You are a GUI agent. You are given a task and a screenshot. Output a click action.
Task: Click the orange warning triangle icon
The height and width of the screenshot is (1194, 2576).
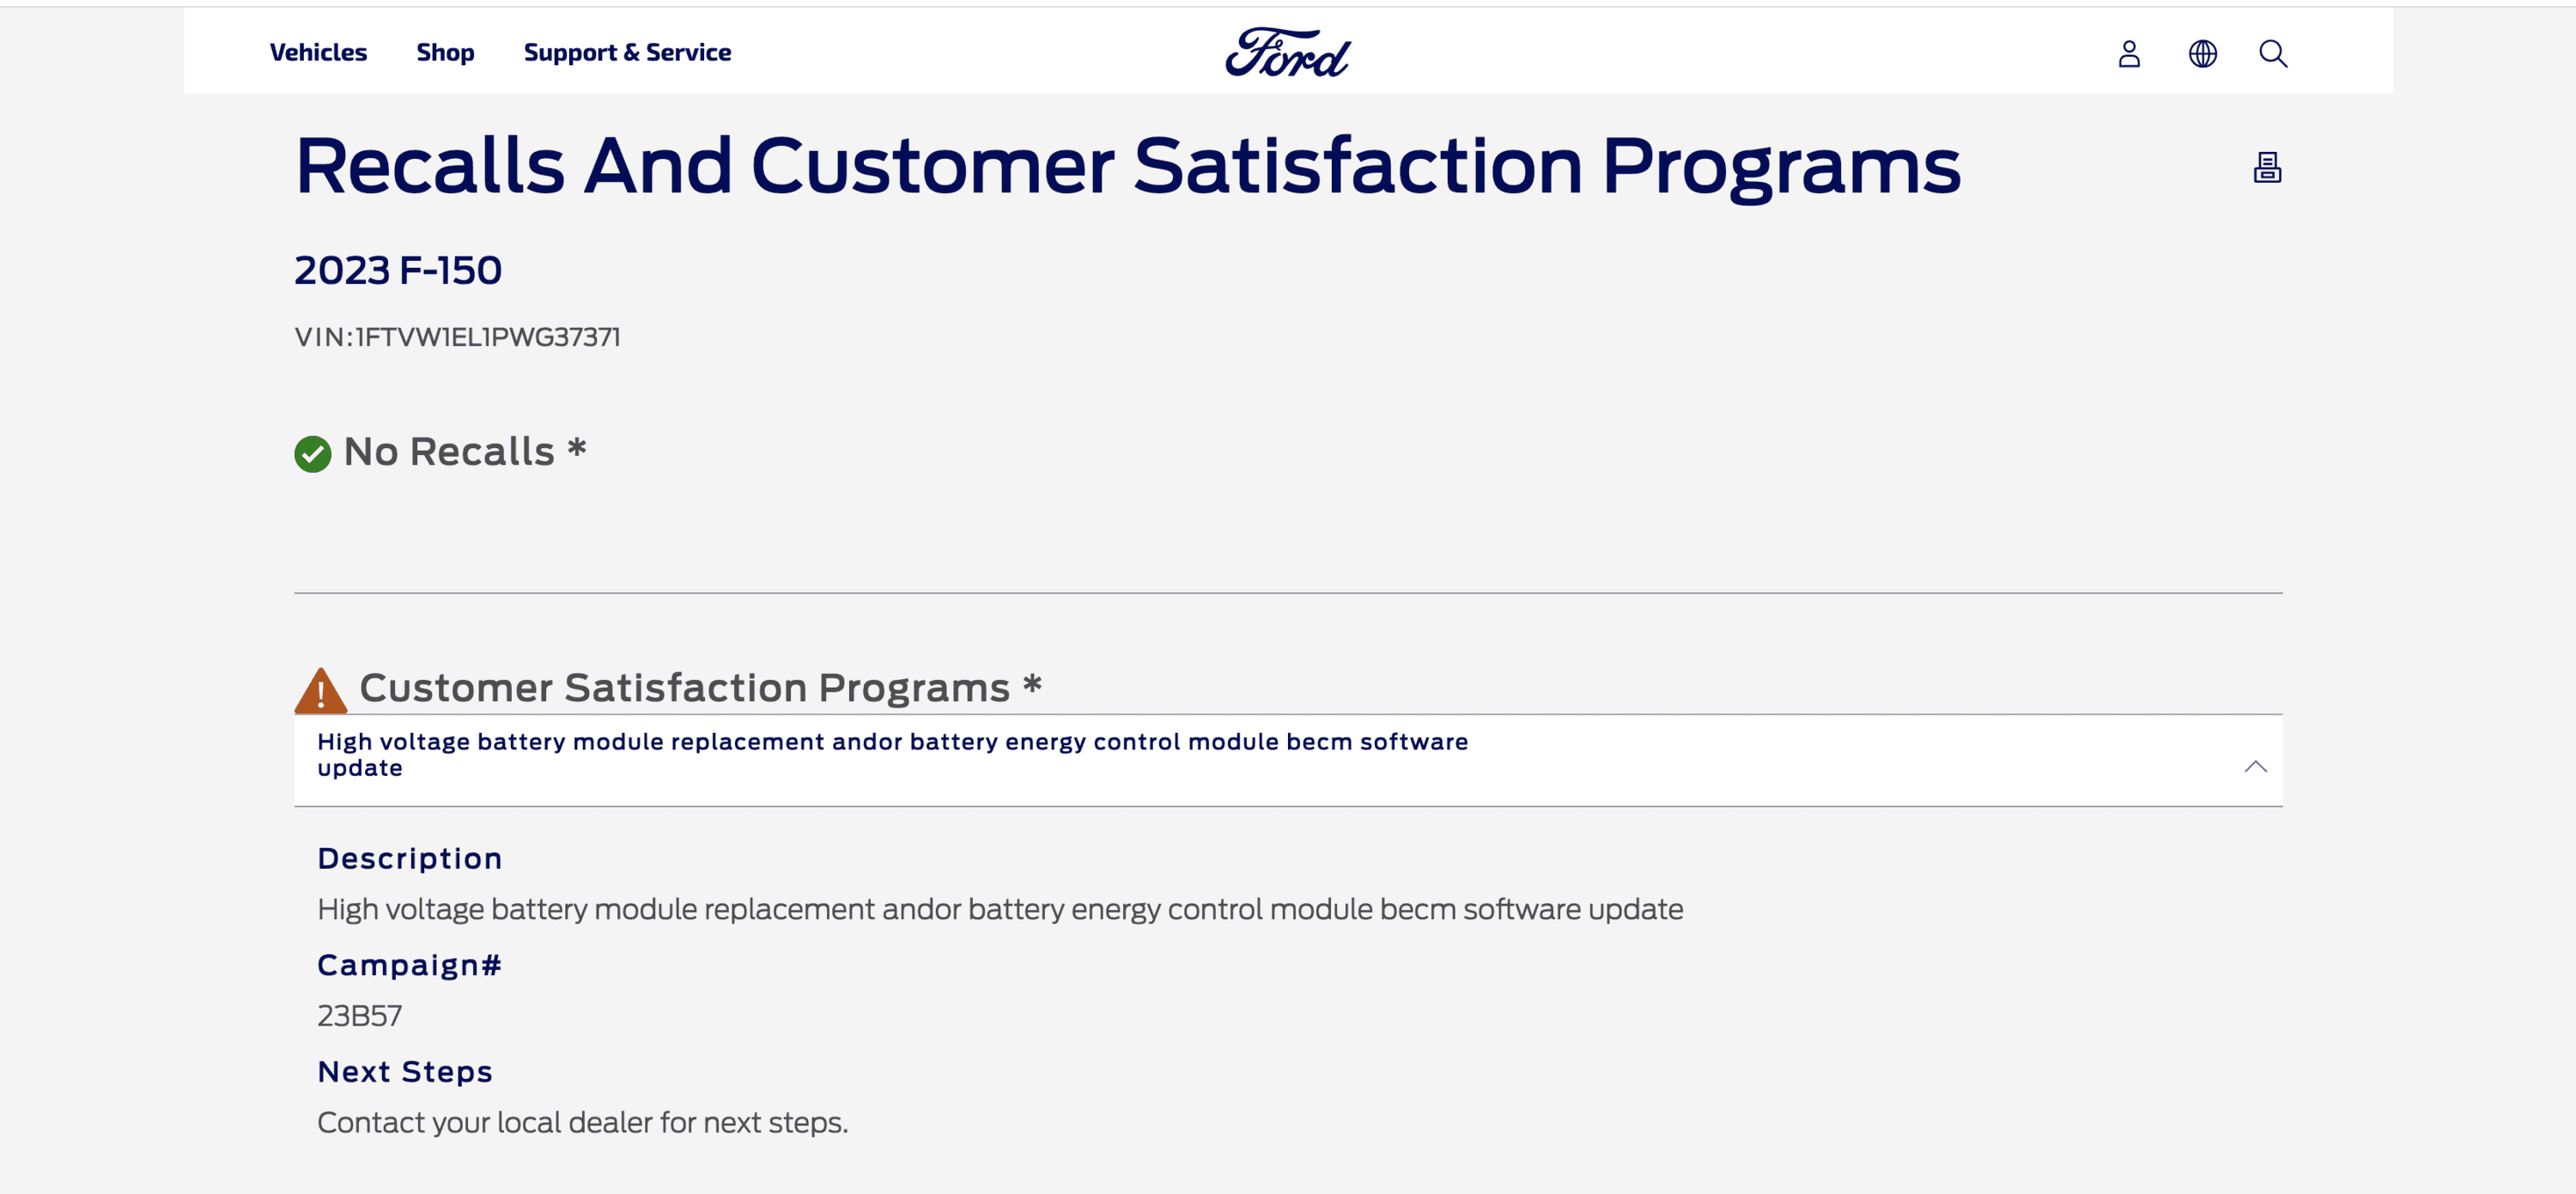click(320, 690)
